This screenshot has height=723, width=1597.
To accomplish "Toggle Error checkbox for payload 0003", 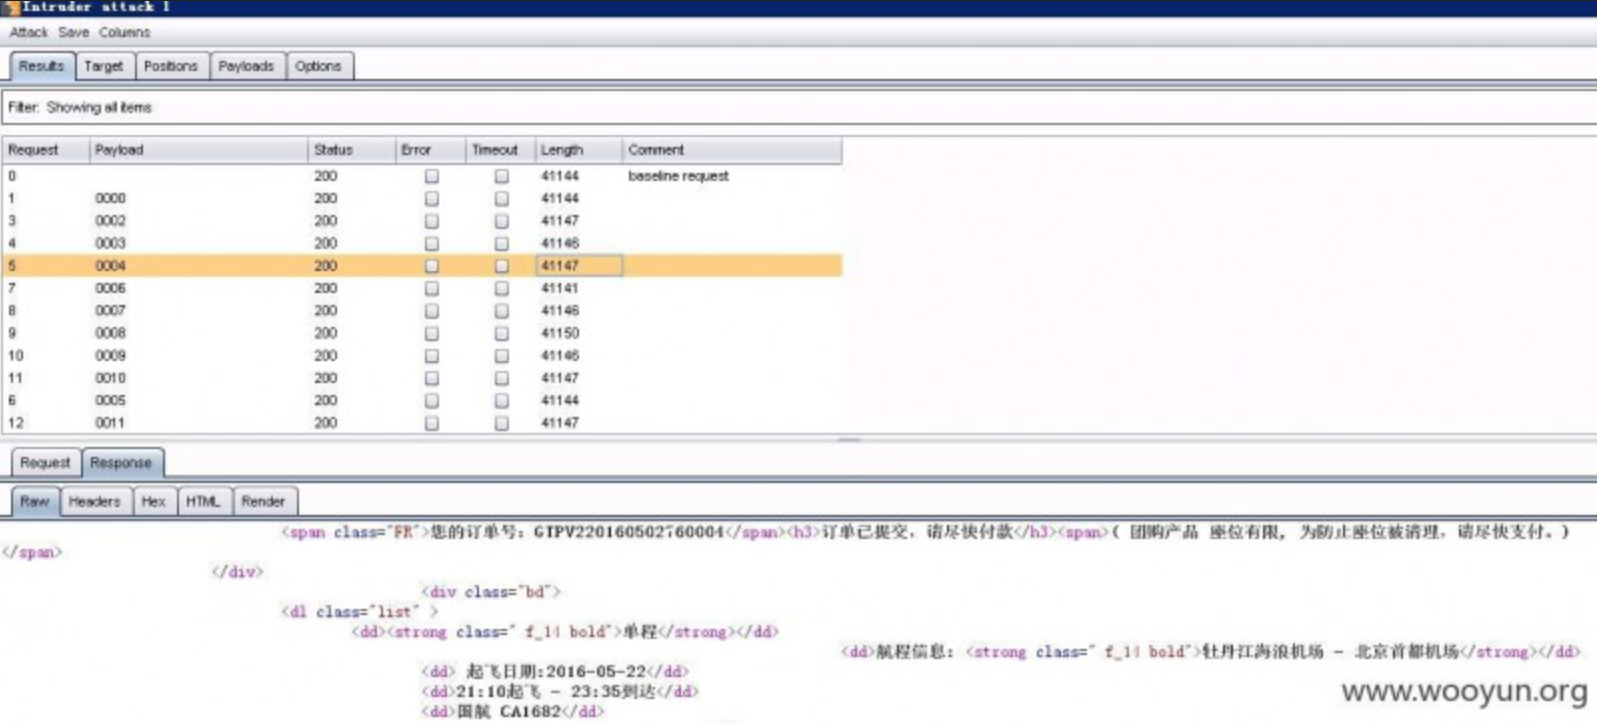I will click(x=431, y=243).
